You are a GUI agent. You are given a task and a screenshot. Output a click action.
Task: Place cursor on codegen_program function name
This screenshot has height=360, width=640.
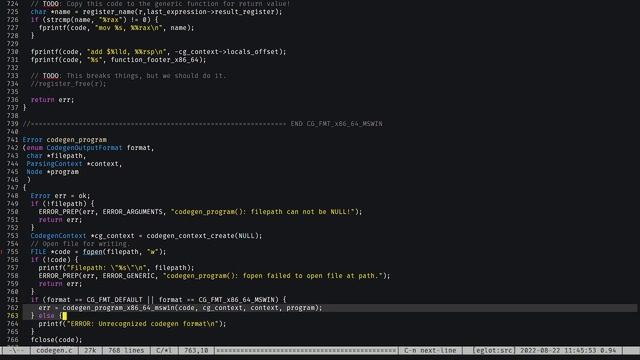coord(76,140)
